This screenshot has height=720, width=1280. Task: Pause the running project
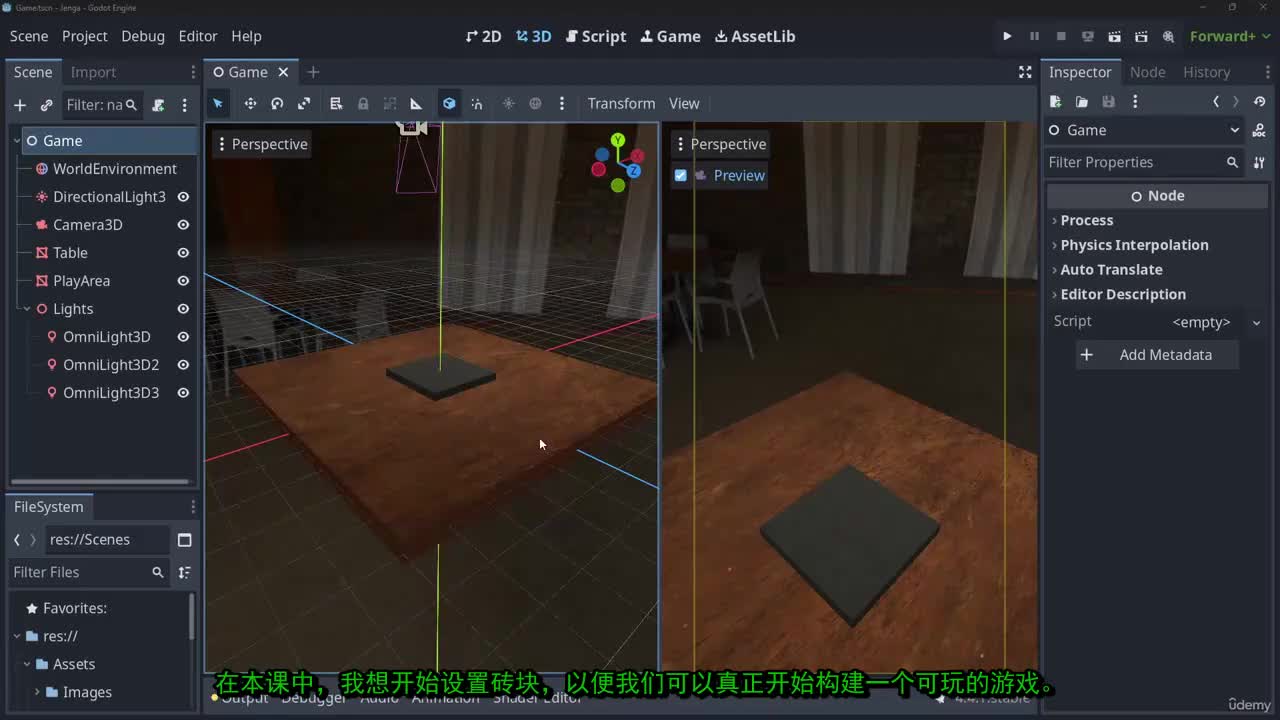(1034, 36)
